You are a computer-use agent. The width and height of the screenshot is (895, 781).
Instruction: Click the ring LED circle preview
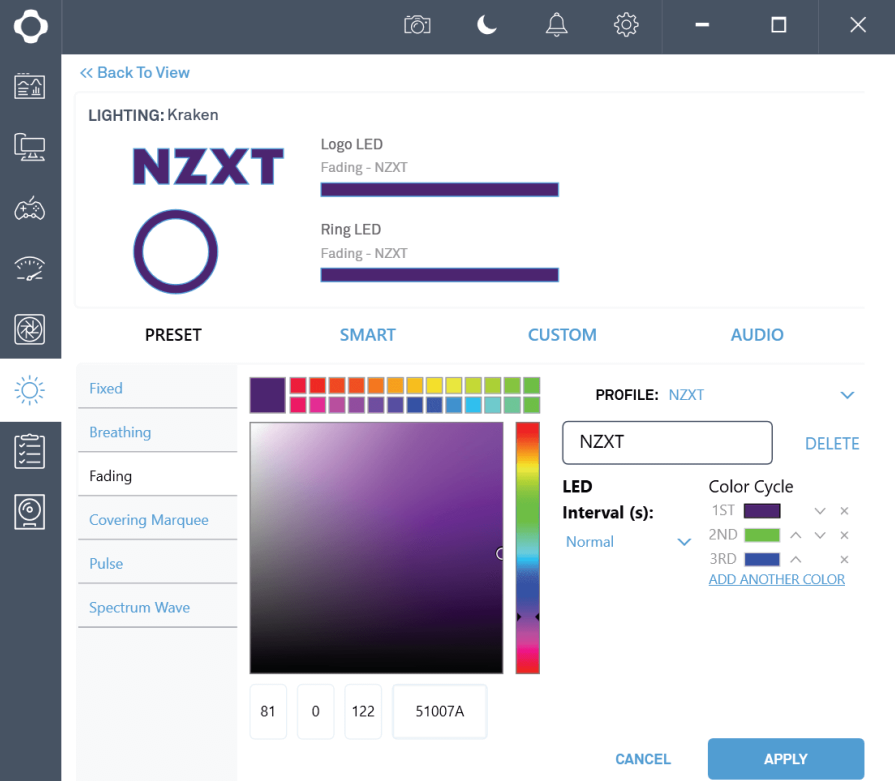(176, 252)
